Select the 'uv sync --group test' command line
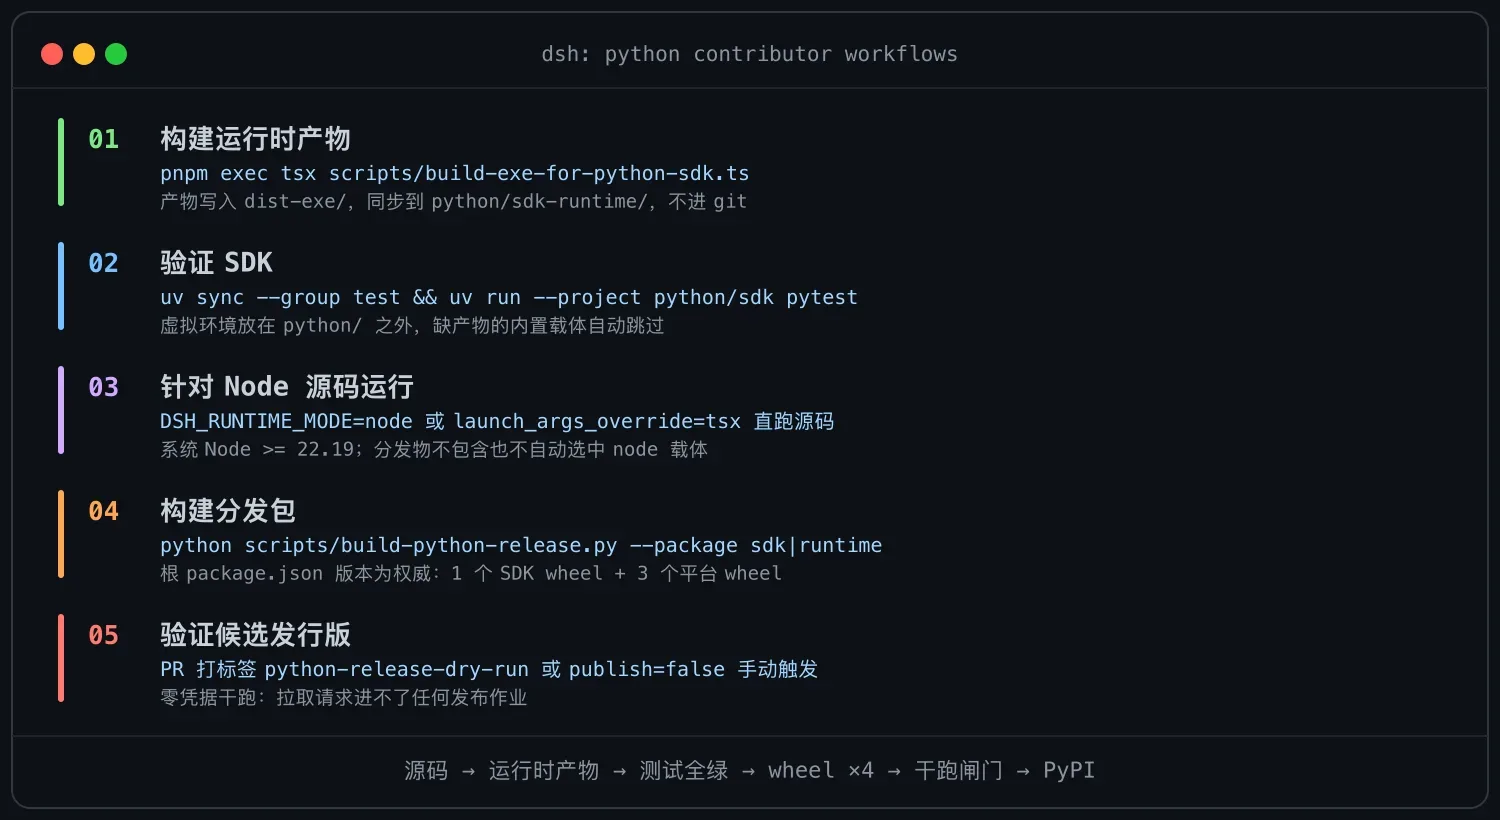The height and width of the screenshot is (820, 1500). 508,297
